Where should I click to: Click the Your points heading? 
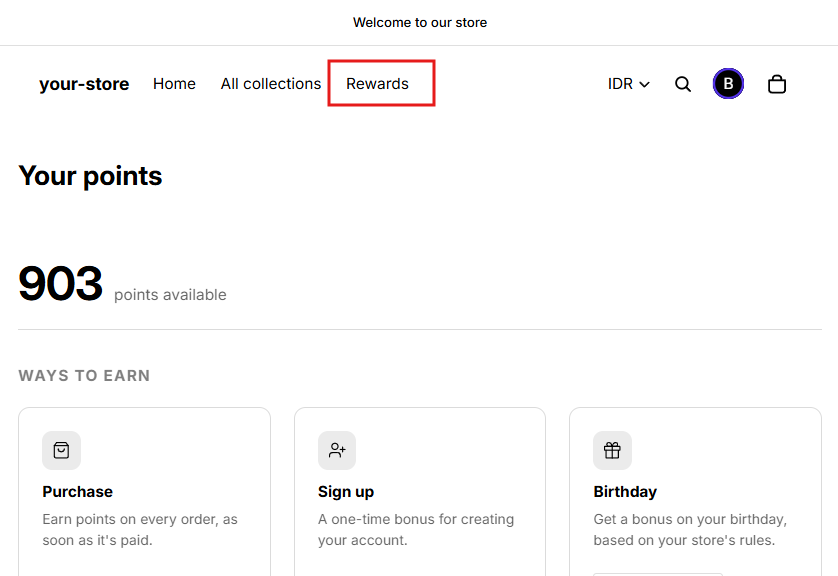(90, 176)
